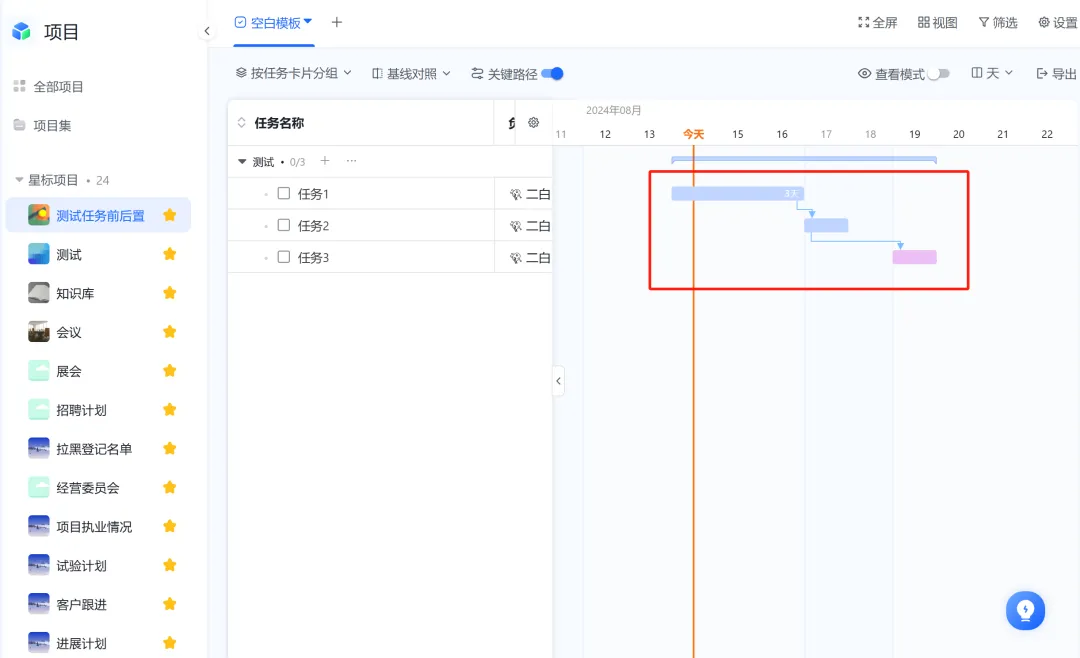Collapse the 测试 task group
This screenshot has width=1080, height=658.
tap(242, 162)
